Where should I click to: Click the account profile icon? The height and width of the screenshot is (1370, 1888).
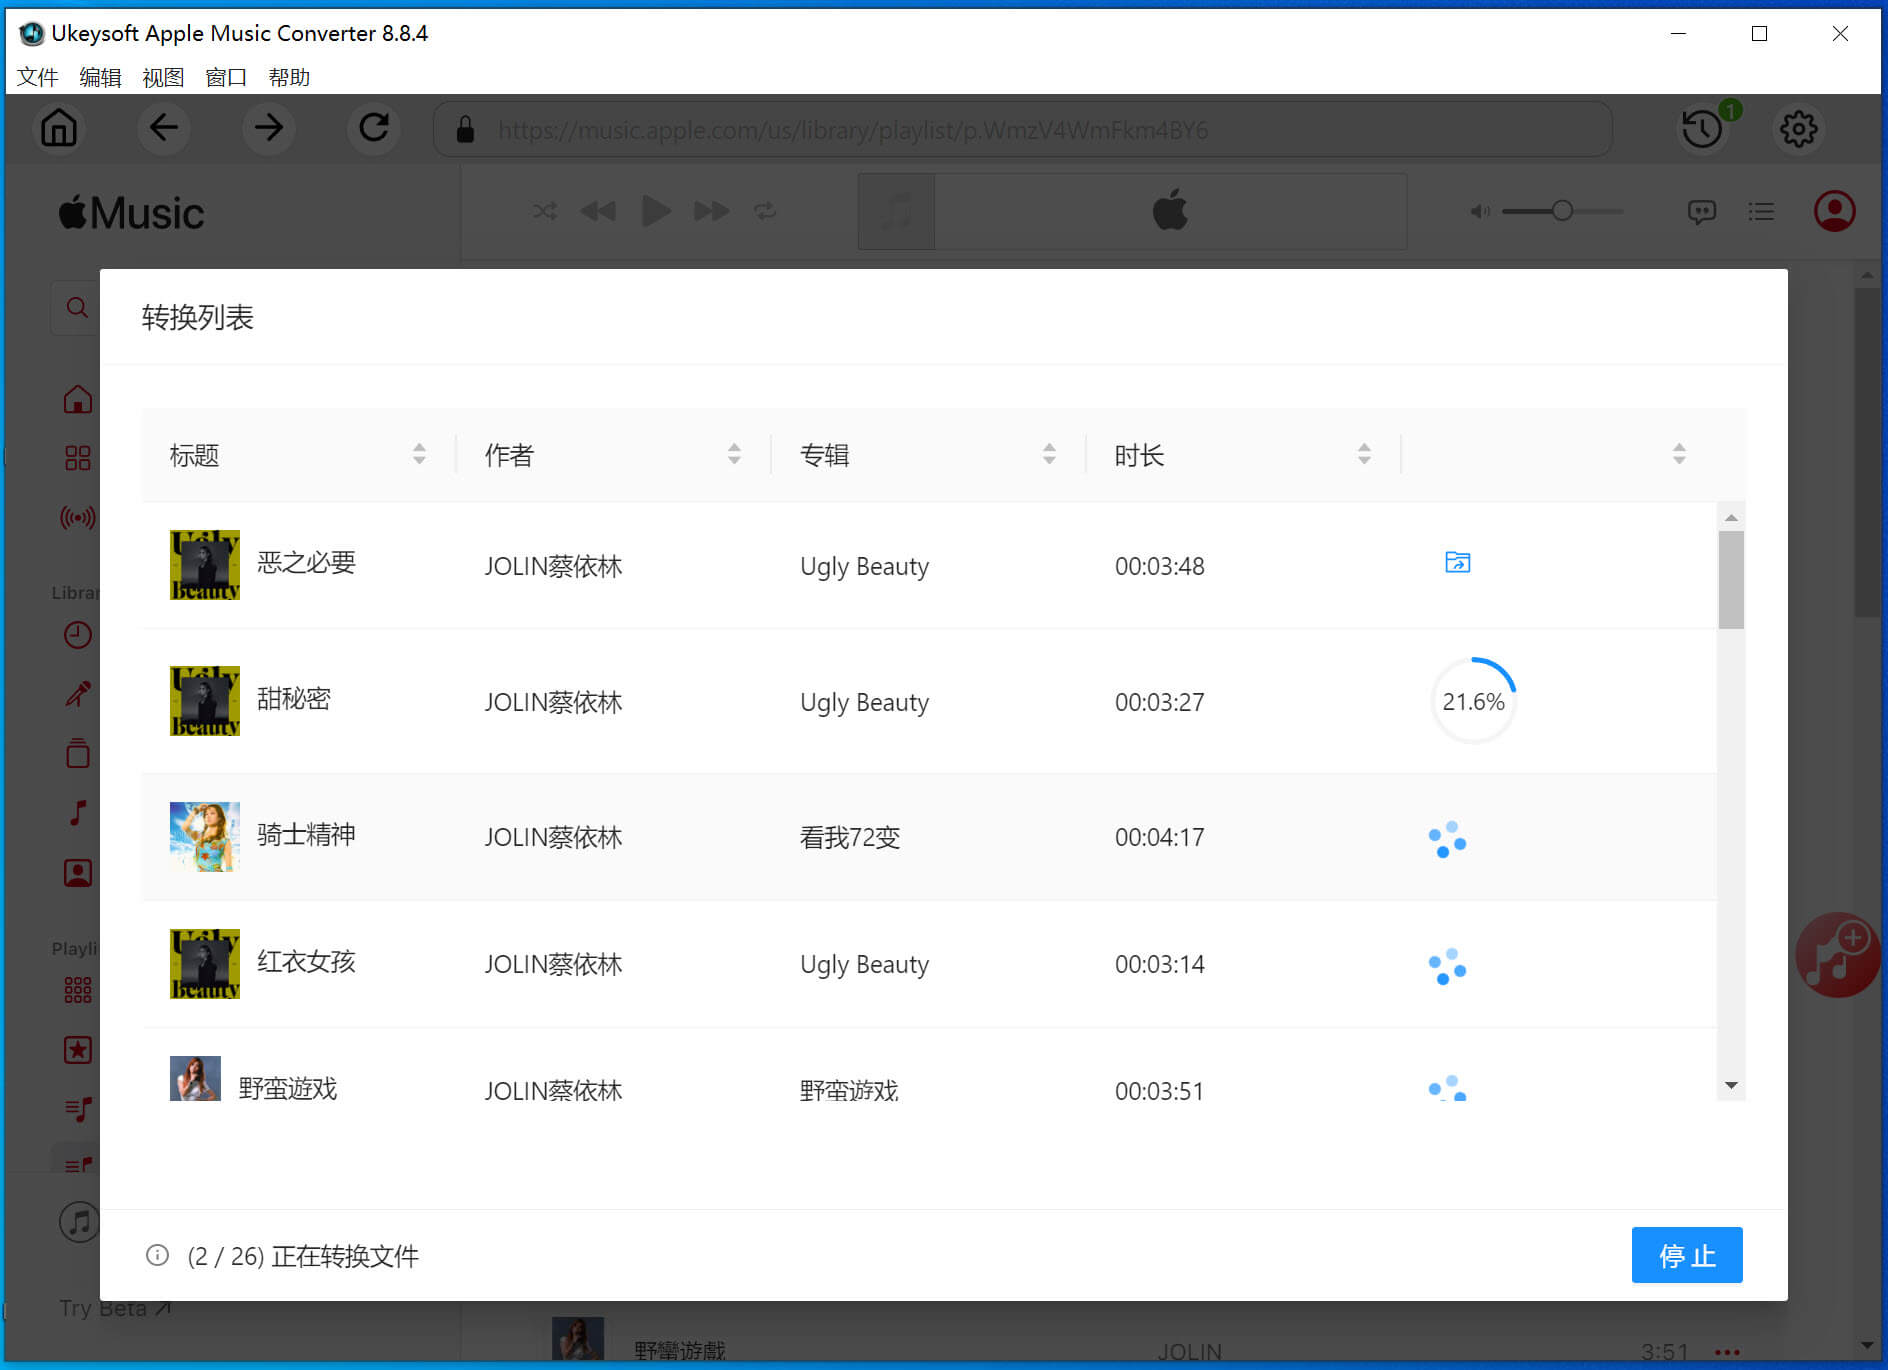point(1834,211)
